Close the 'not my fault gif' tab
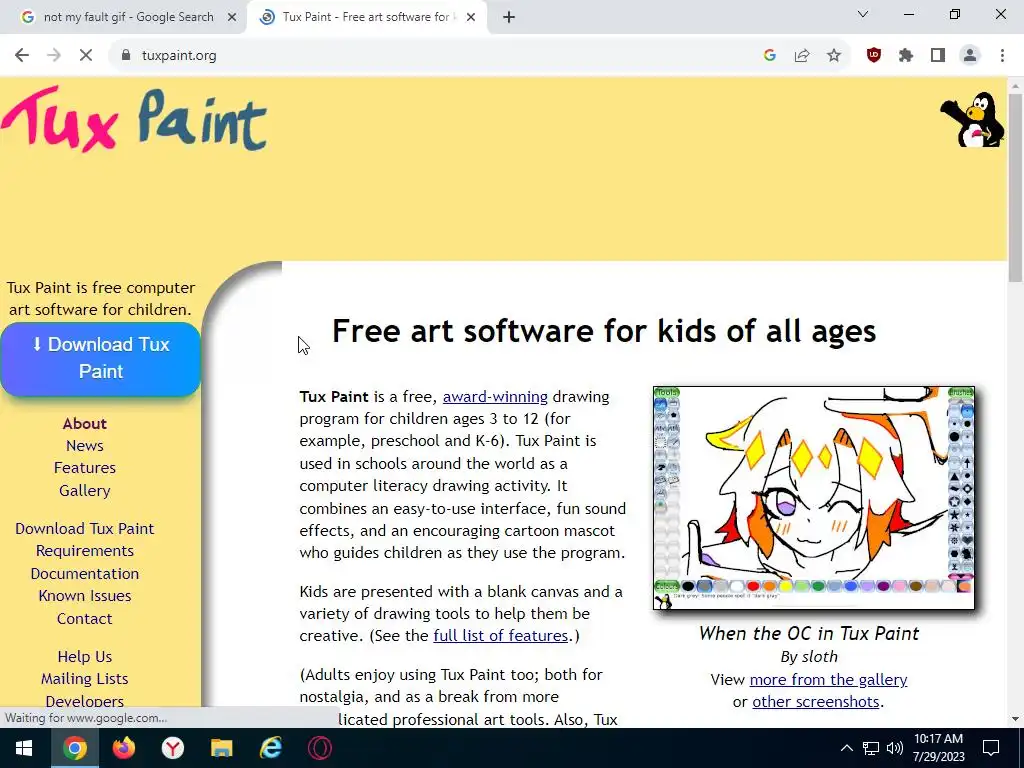 click(x=232, y=18)
